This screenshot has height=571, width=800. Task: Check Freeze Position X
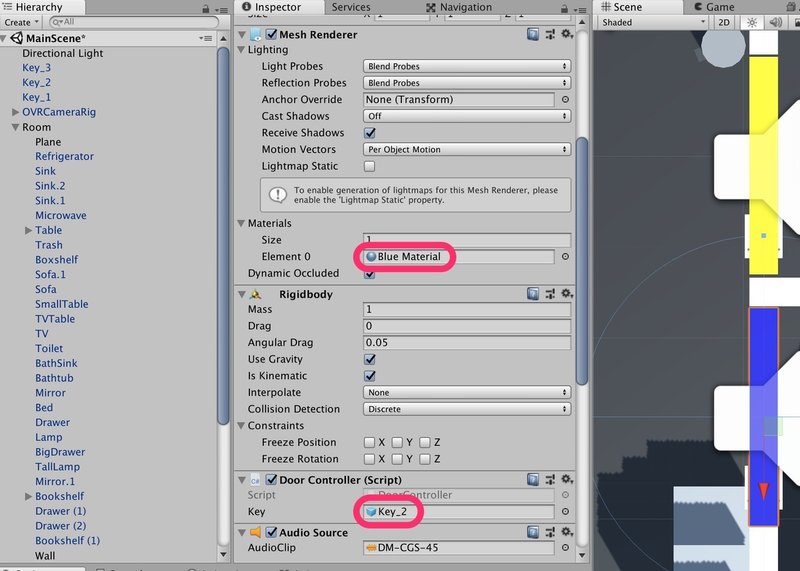(x=369, y=442)
